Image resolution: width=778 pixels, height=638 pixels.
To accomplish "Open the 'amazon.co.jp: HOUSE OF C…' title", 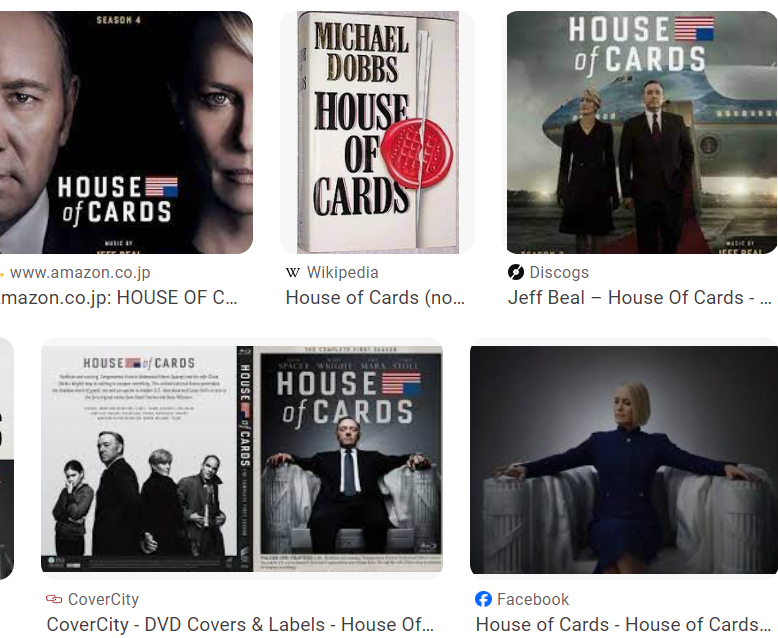I will point(119,298).
